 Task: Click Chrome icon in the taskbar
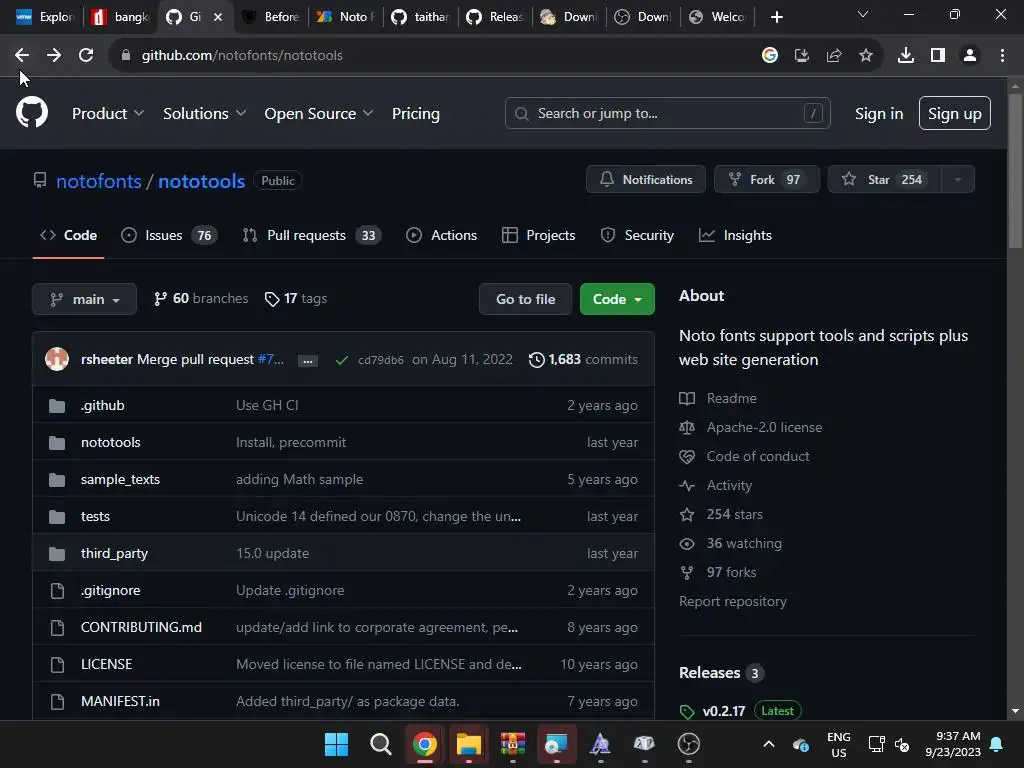click(424, 744)
